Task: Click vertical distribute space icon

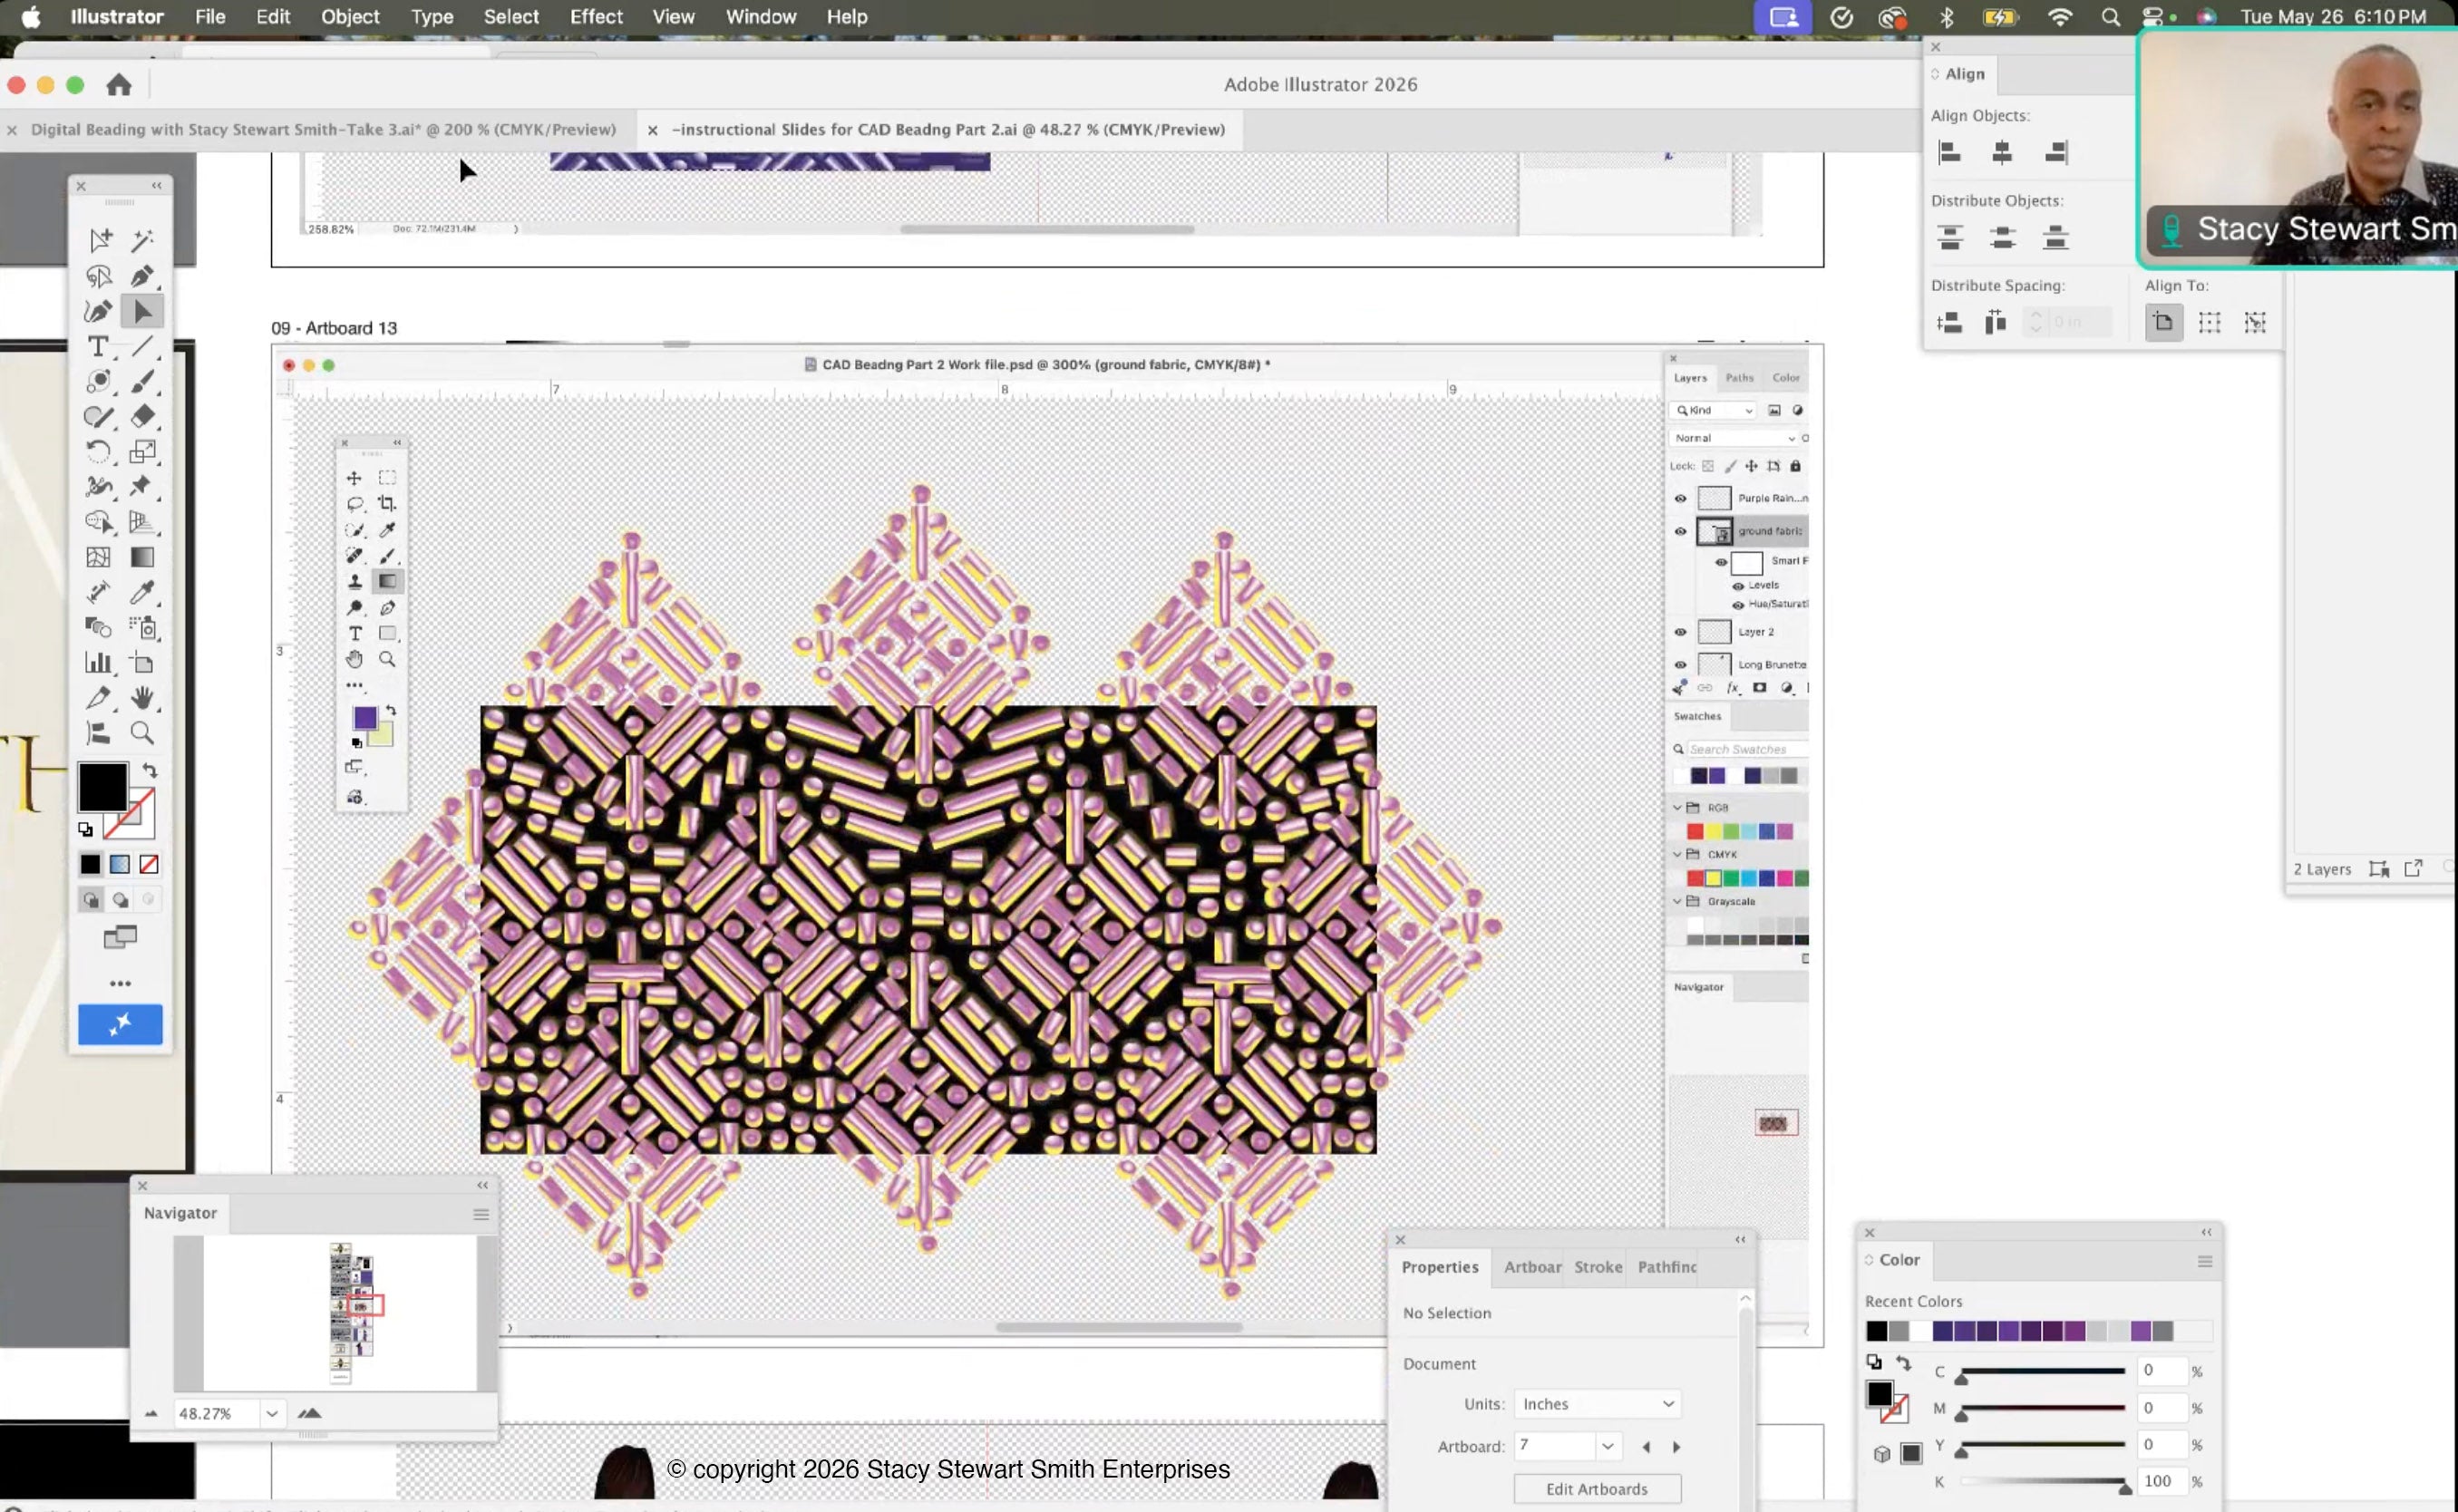Action: pyautogui.click(x=1949, y=322)
